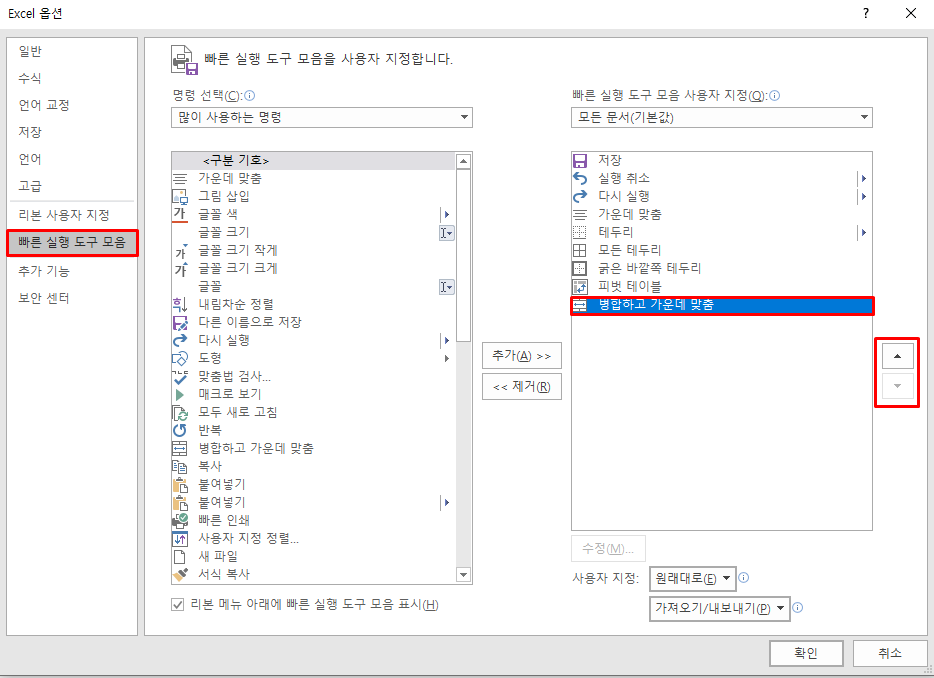Open the 수식 options category
Image resolution: width=934 pixels, height=678 pixels.
[x=30, y=78]
